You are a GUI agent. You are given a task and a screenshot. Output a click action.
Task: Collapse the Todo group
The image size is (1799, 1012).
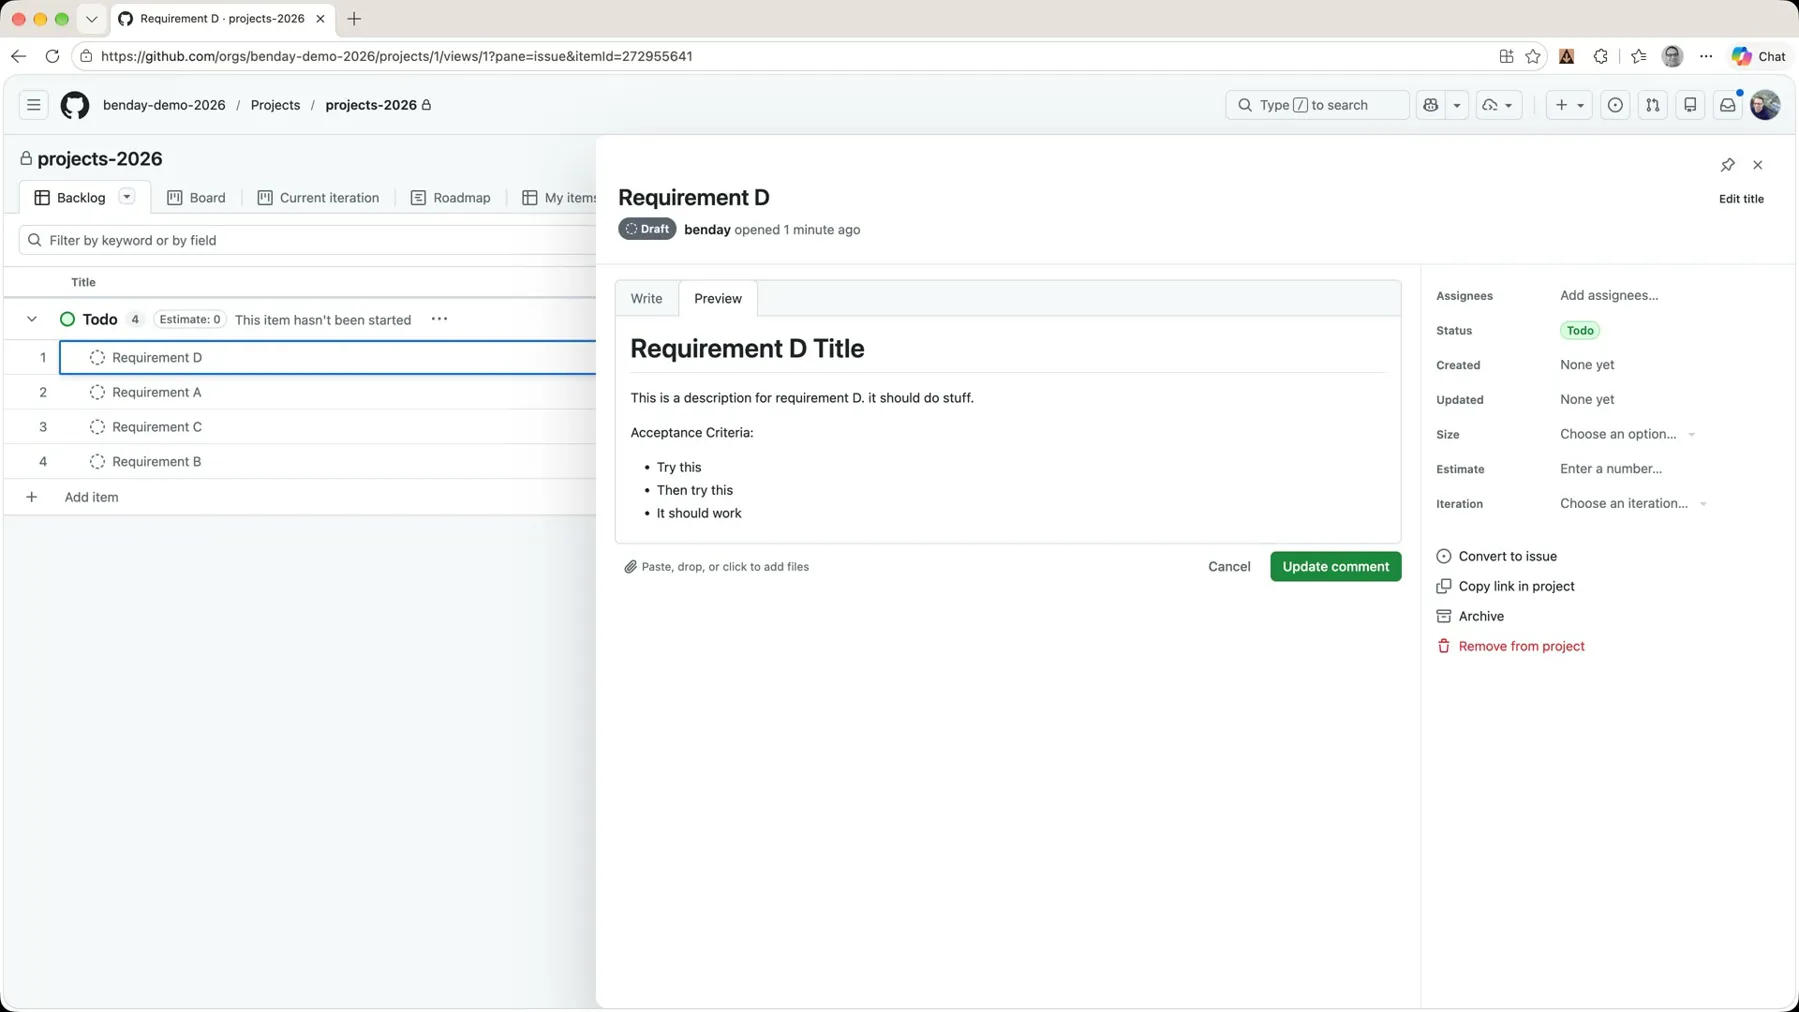pos(32,320)
